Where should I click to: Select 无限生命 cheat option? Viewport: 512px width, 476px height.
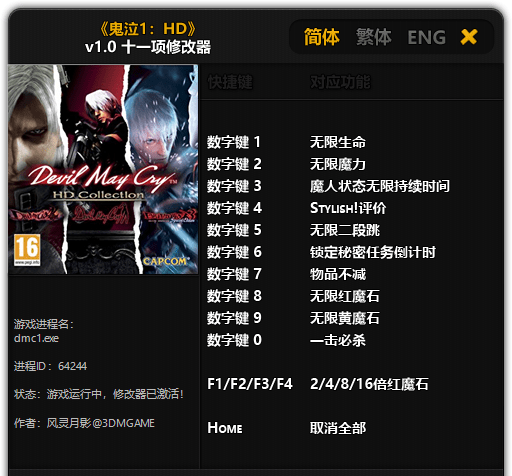click(x=338, y=142)
